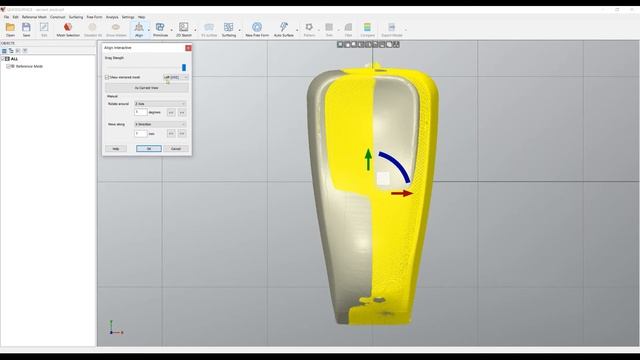
Task: Click the Snap Strength slider handle
Action: click(184, 67)
